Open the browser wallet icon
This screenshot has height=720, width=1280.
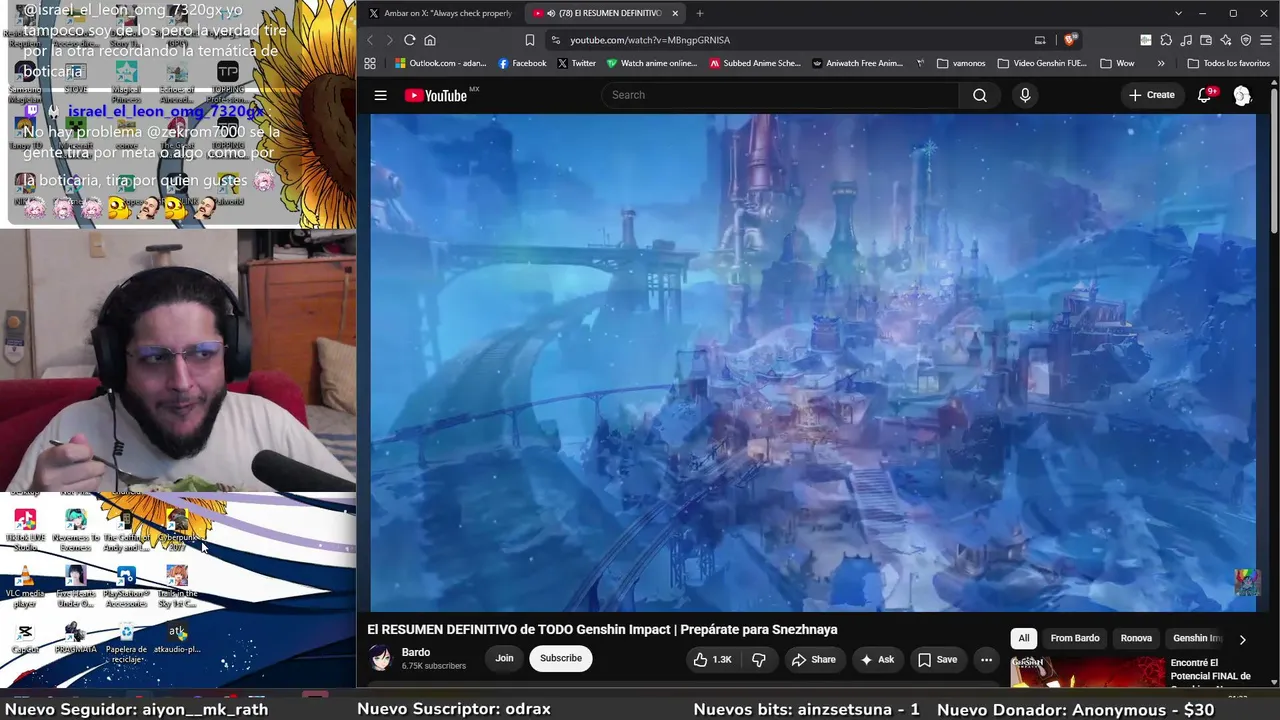1206,40
